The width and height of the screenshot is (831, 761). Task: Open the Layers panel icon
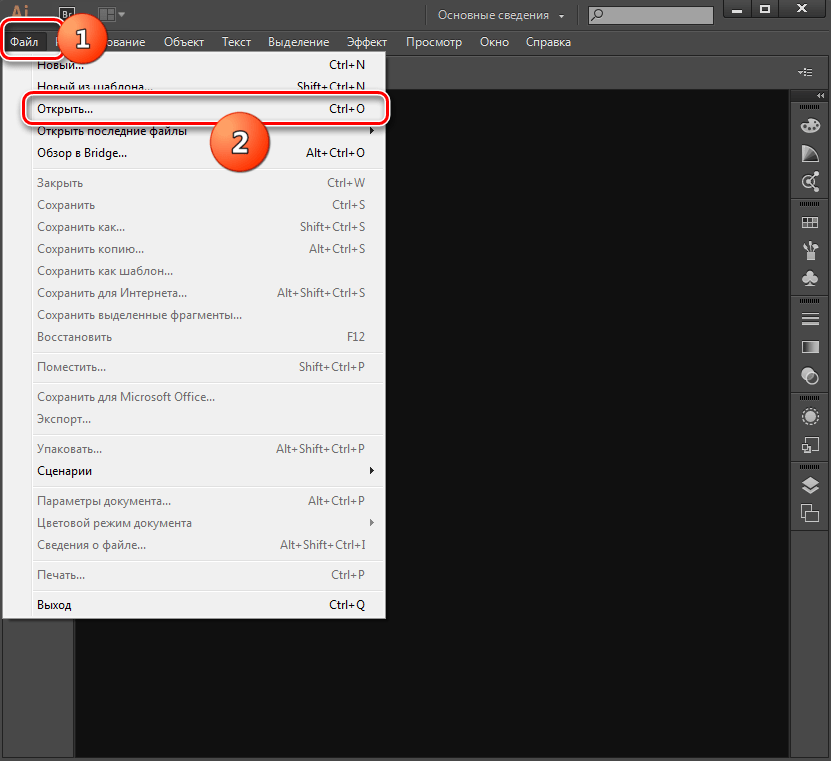(810, 485)
